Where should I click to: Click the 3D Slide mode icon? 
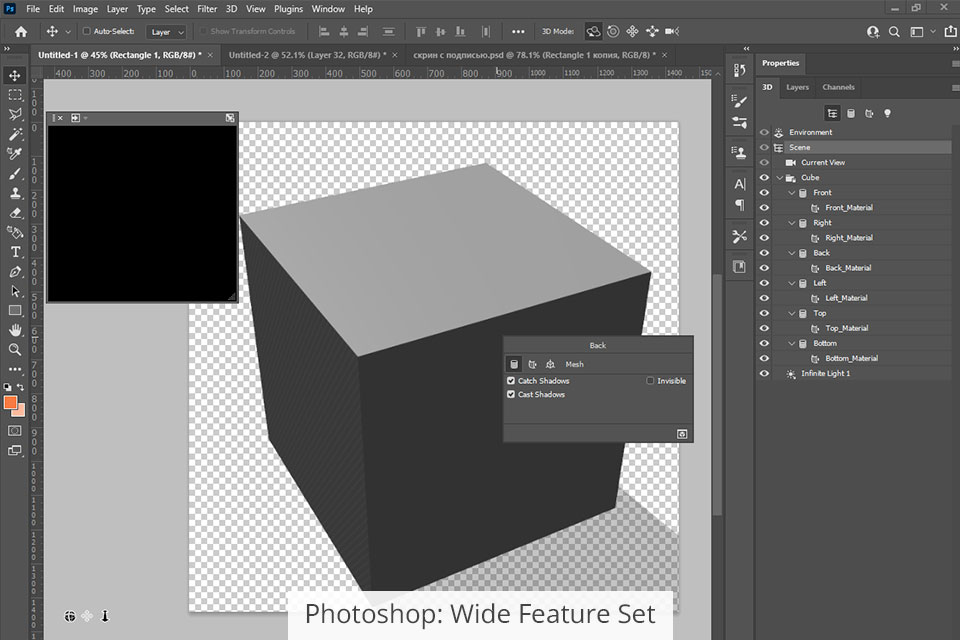click(x=652, y=31)
